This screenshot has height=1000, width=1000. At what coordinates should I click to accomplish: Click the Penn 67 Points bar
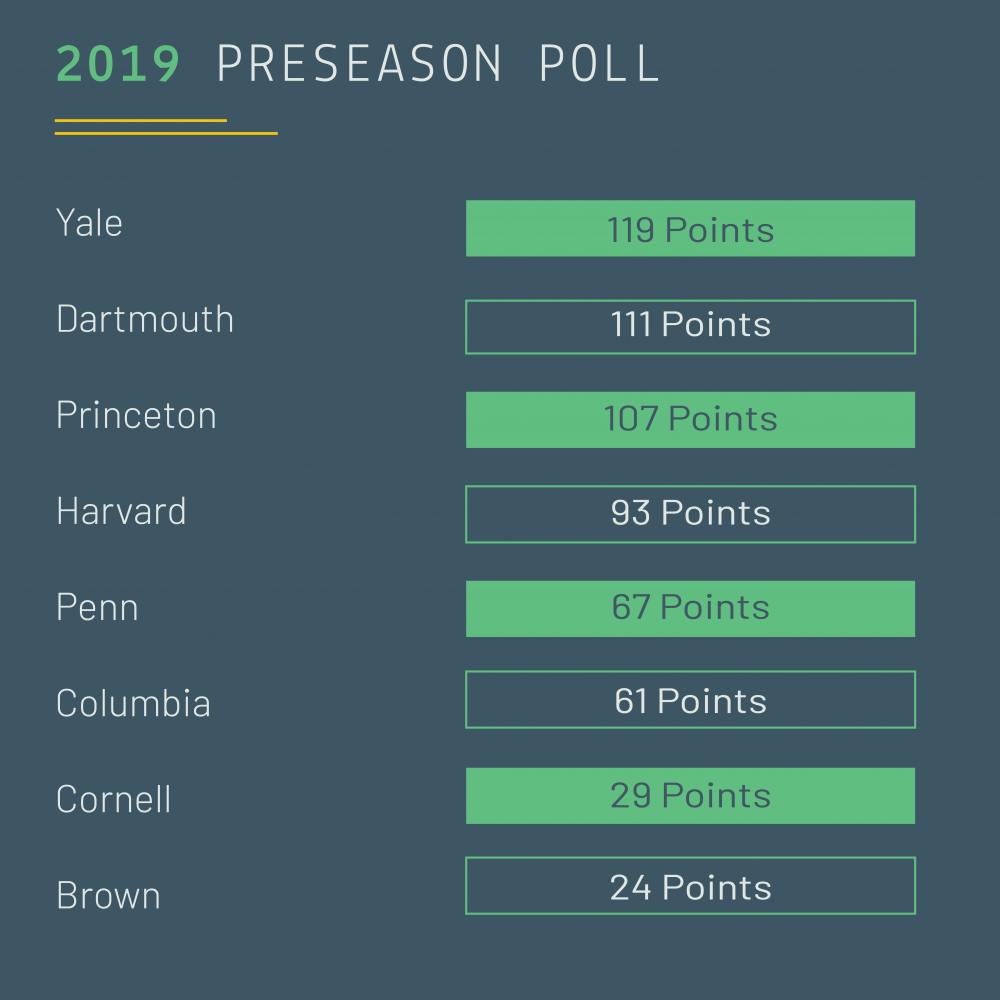click(x=690, y=608)
